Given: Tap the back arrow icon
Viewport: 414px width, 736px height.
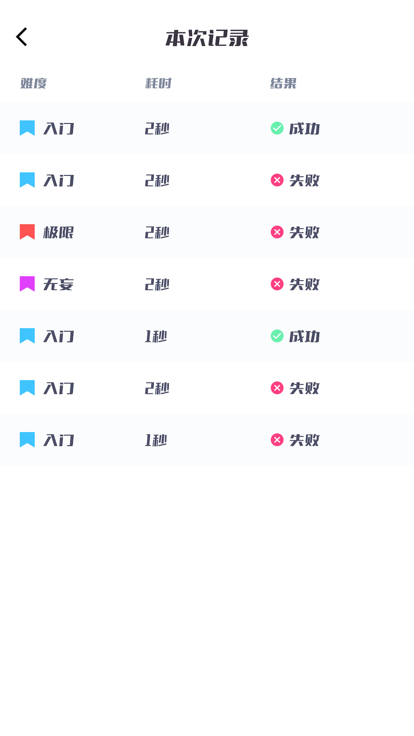Looking at the screenshot, I should (x=22, y=37).
